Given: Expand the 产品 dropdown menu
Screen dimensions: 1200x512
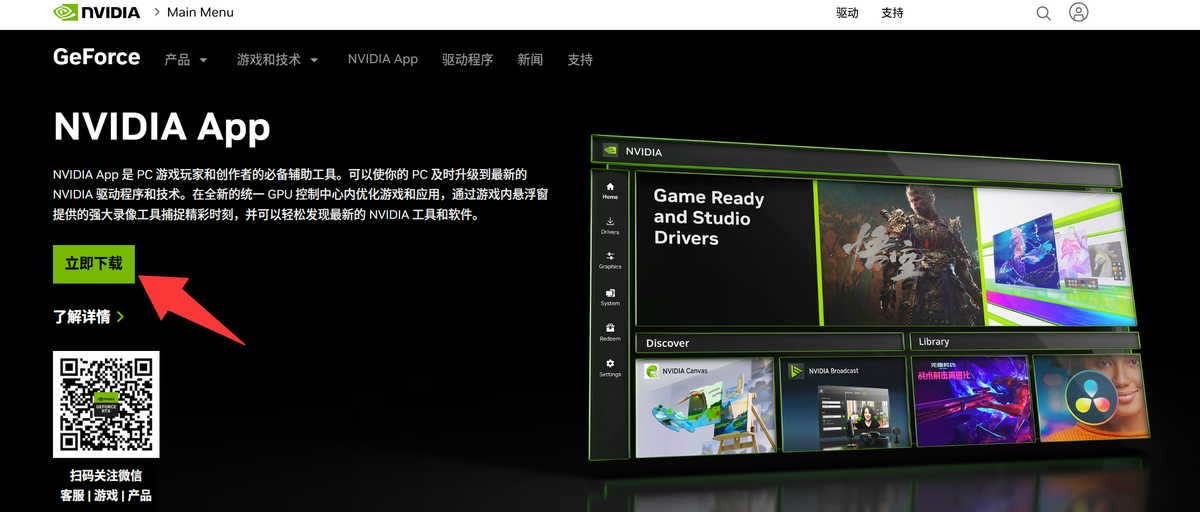Looking at the screenshot, I should tap(186, 60).
